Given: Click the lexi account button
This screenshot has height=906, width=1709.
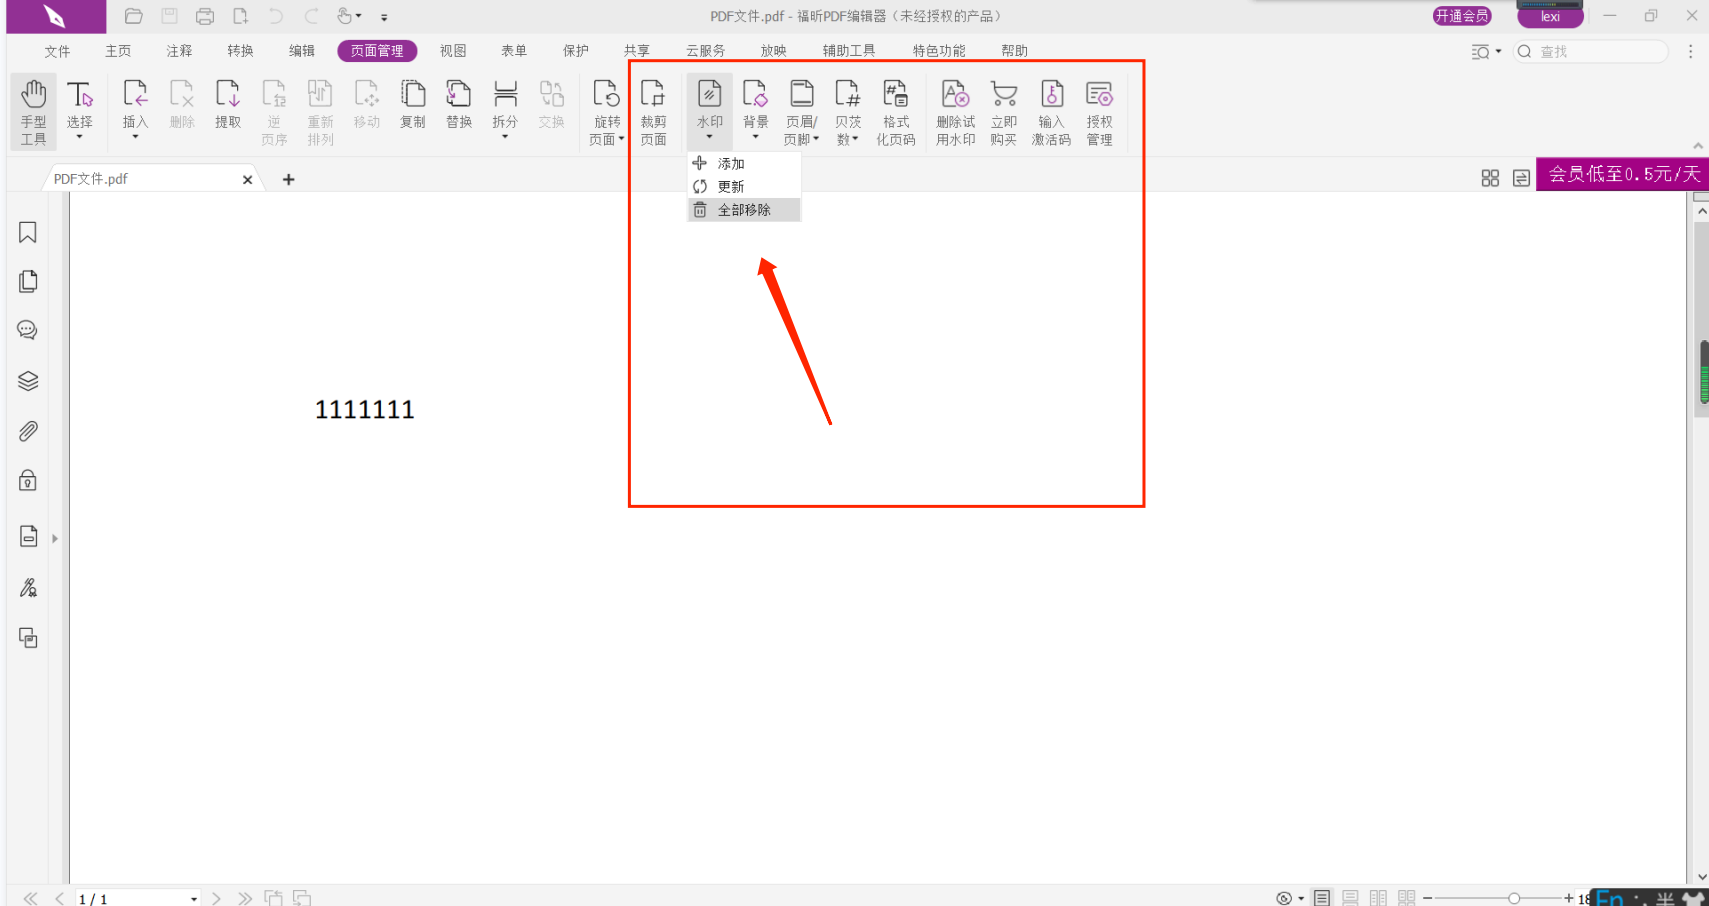Looking at the screenshot, I should coord(1550,17).
